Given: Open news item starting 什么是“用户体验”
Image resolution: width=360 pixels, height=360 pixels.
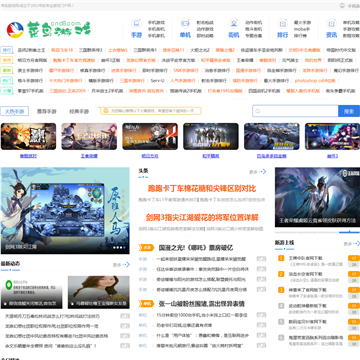Looking at the screenshot, I should (x=203, y=335).
